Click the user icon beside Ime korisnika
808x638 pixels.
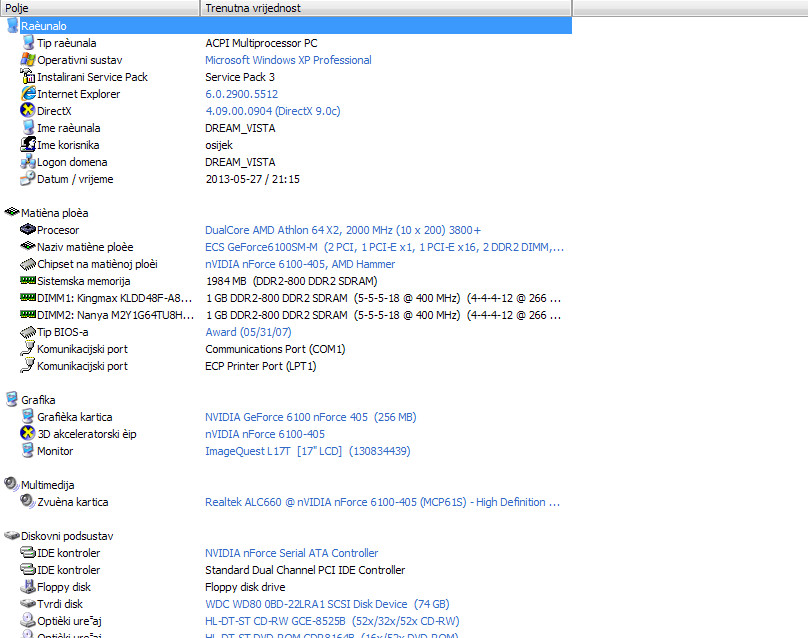coord(28,145)
